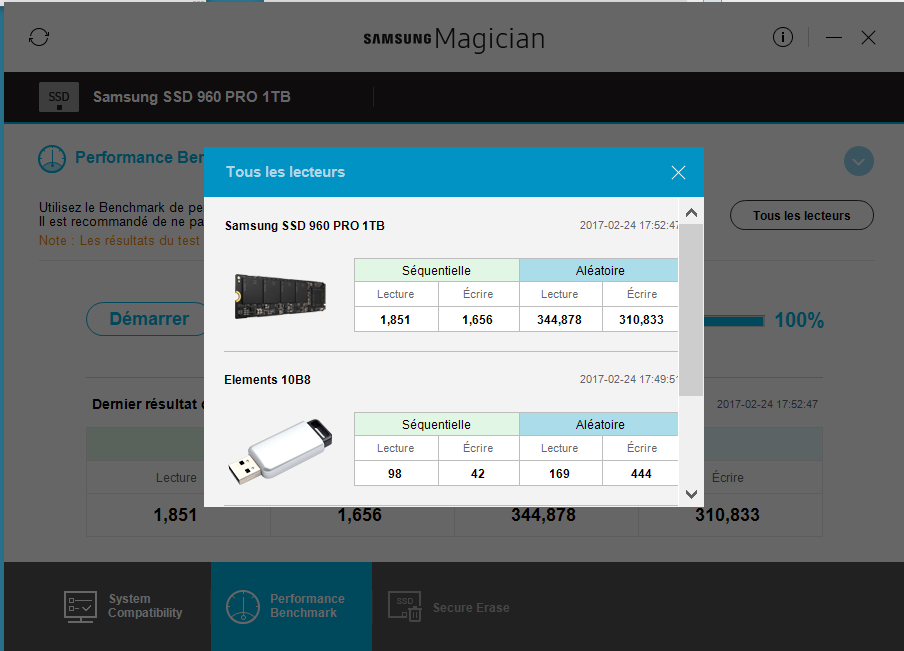Click Séquentielle header in Samsung SSD table
The image size is (904, 651).
(436, 270)
